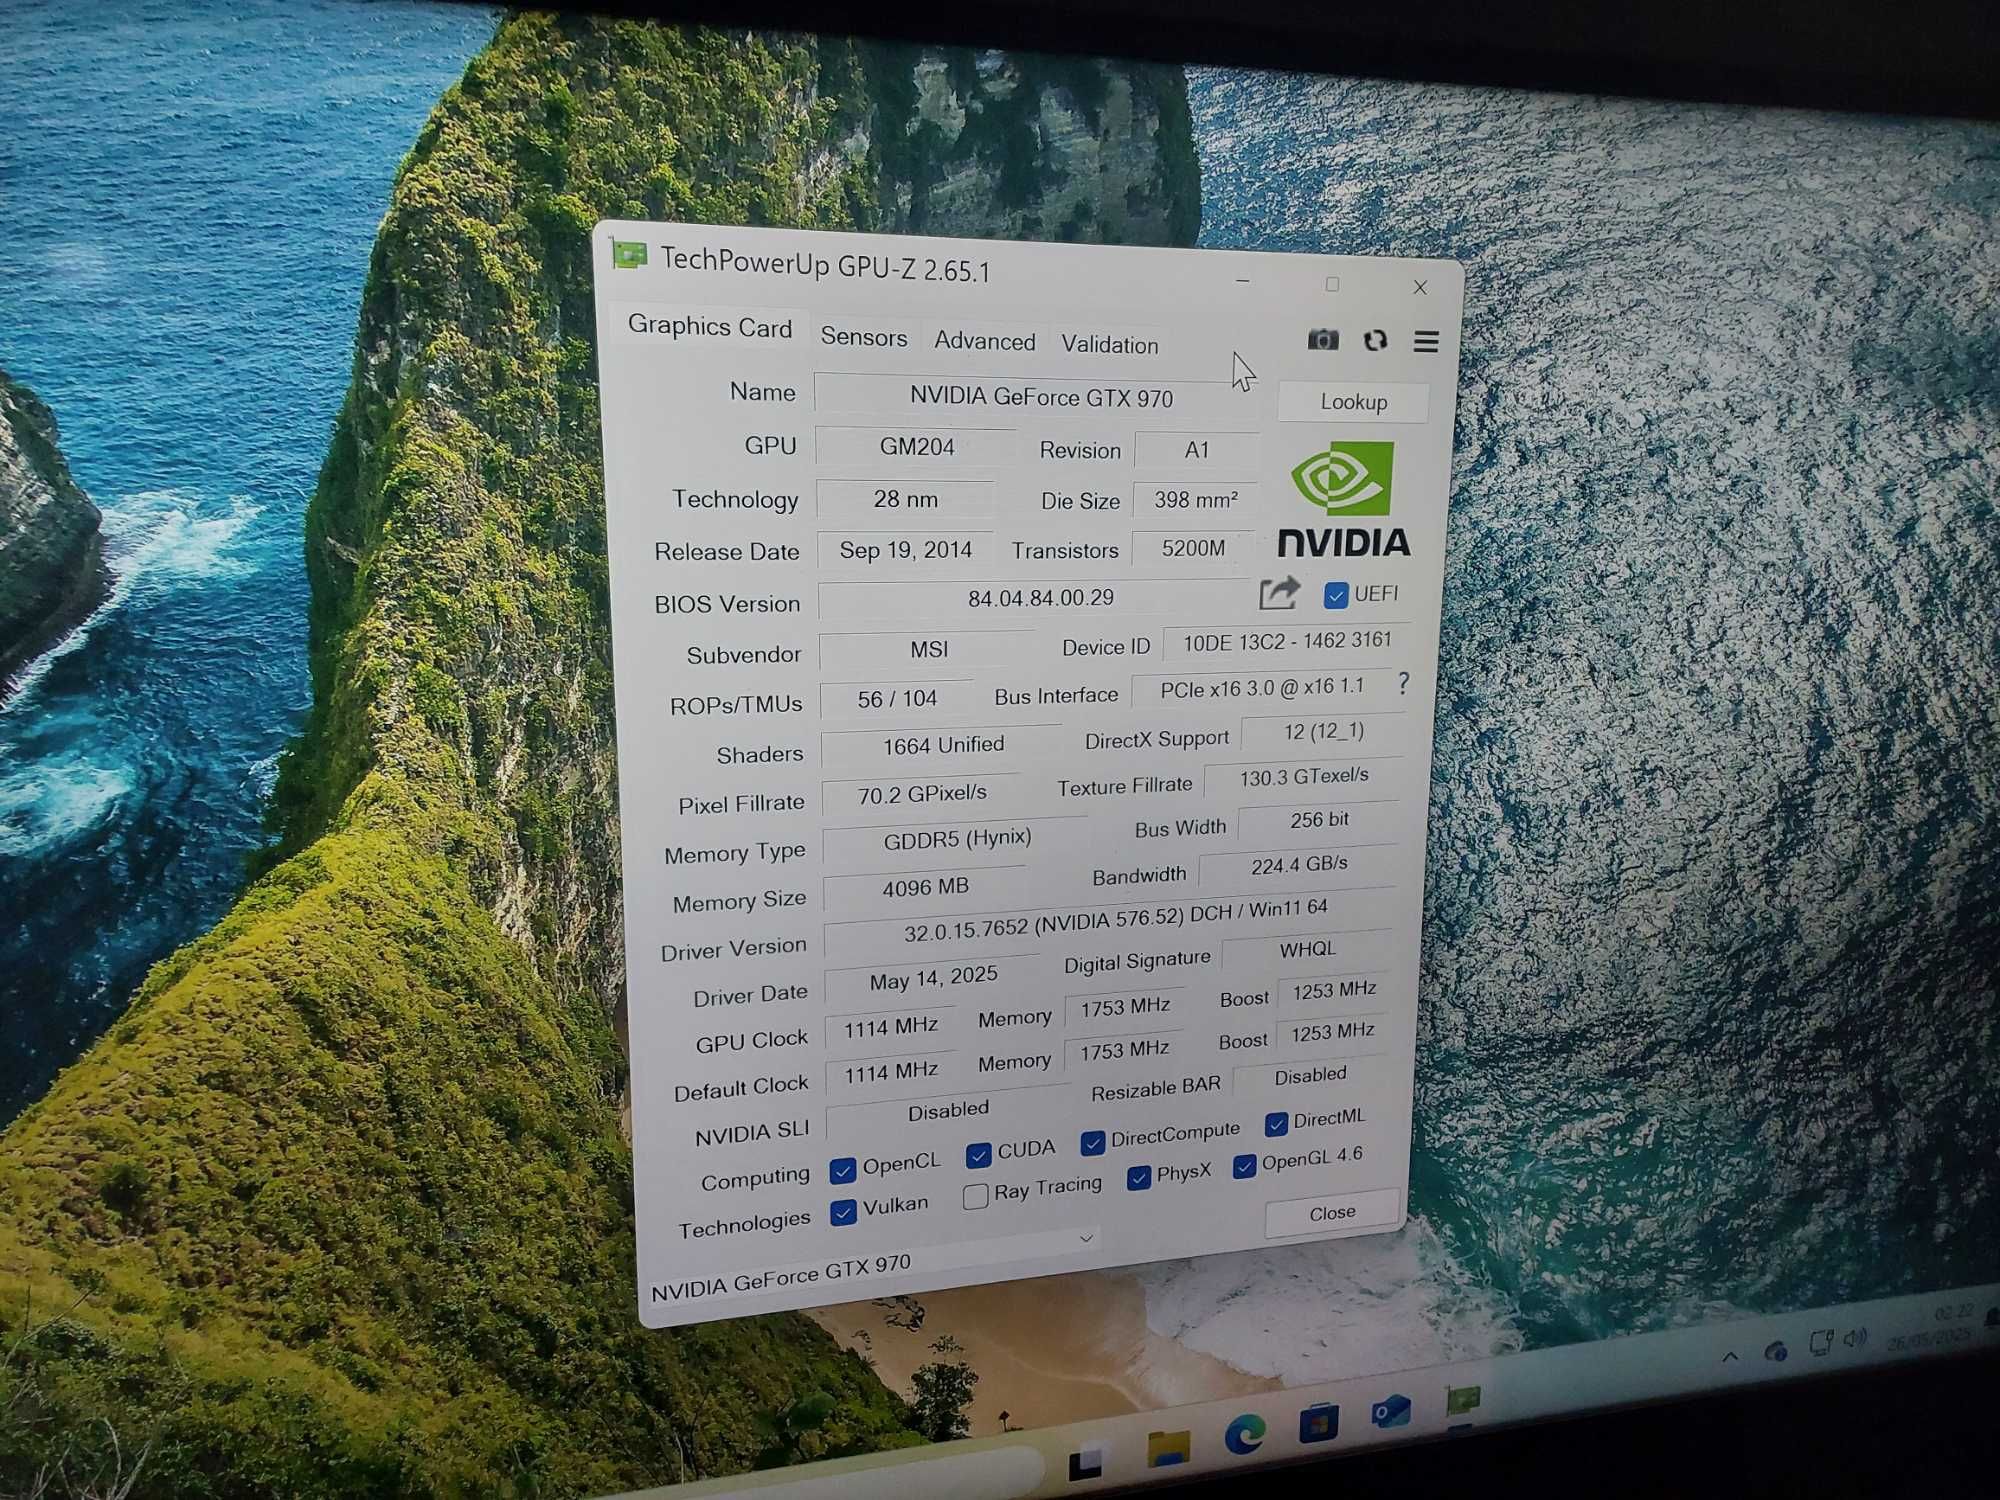Click the Technology value 28 nm
The height and width of the screenshot is (1500, 2000).
tap(905, 499)
